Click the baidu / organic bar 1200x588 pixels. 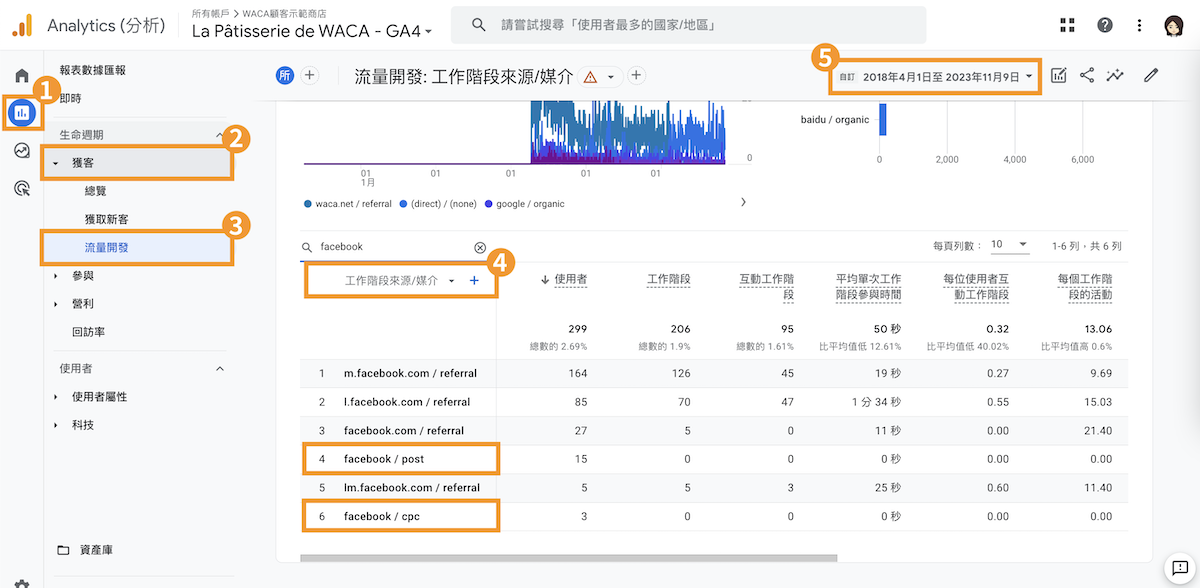[x=882, y=120]
